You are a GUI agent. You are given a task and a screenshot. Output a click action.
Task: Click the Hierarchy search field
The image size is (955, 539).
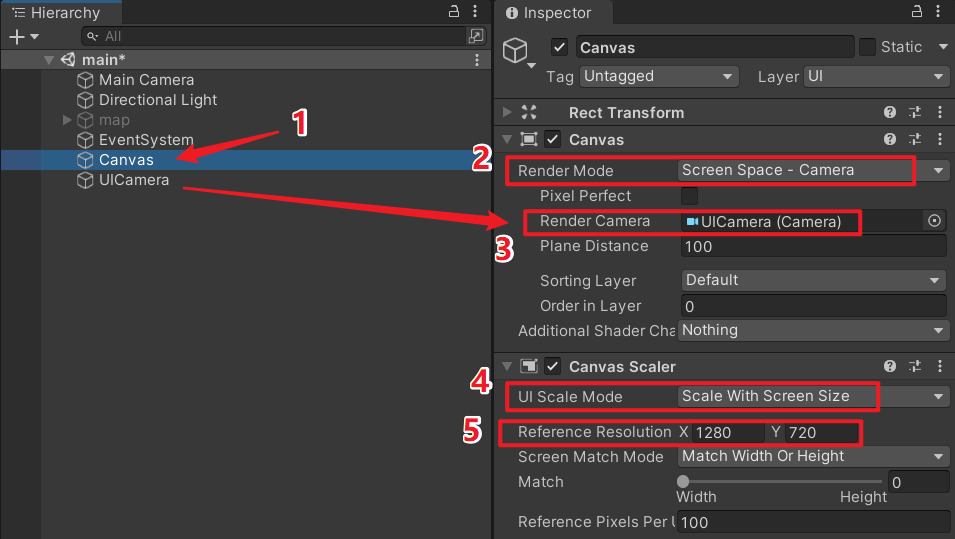pyautogui.click(x=274, y=37)
